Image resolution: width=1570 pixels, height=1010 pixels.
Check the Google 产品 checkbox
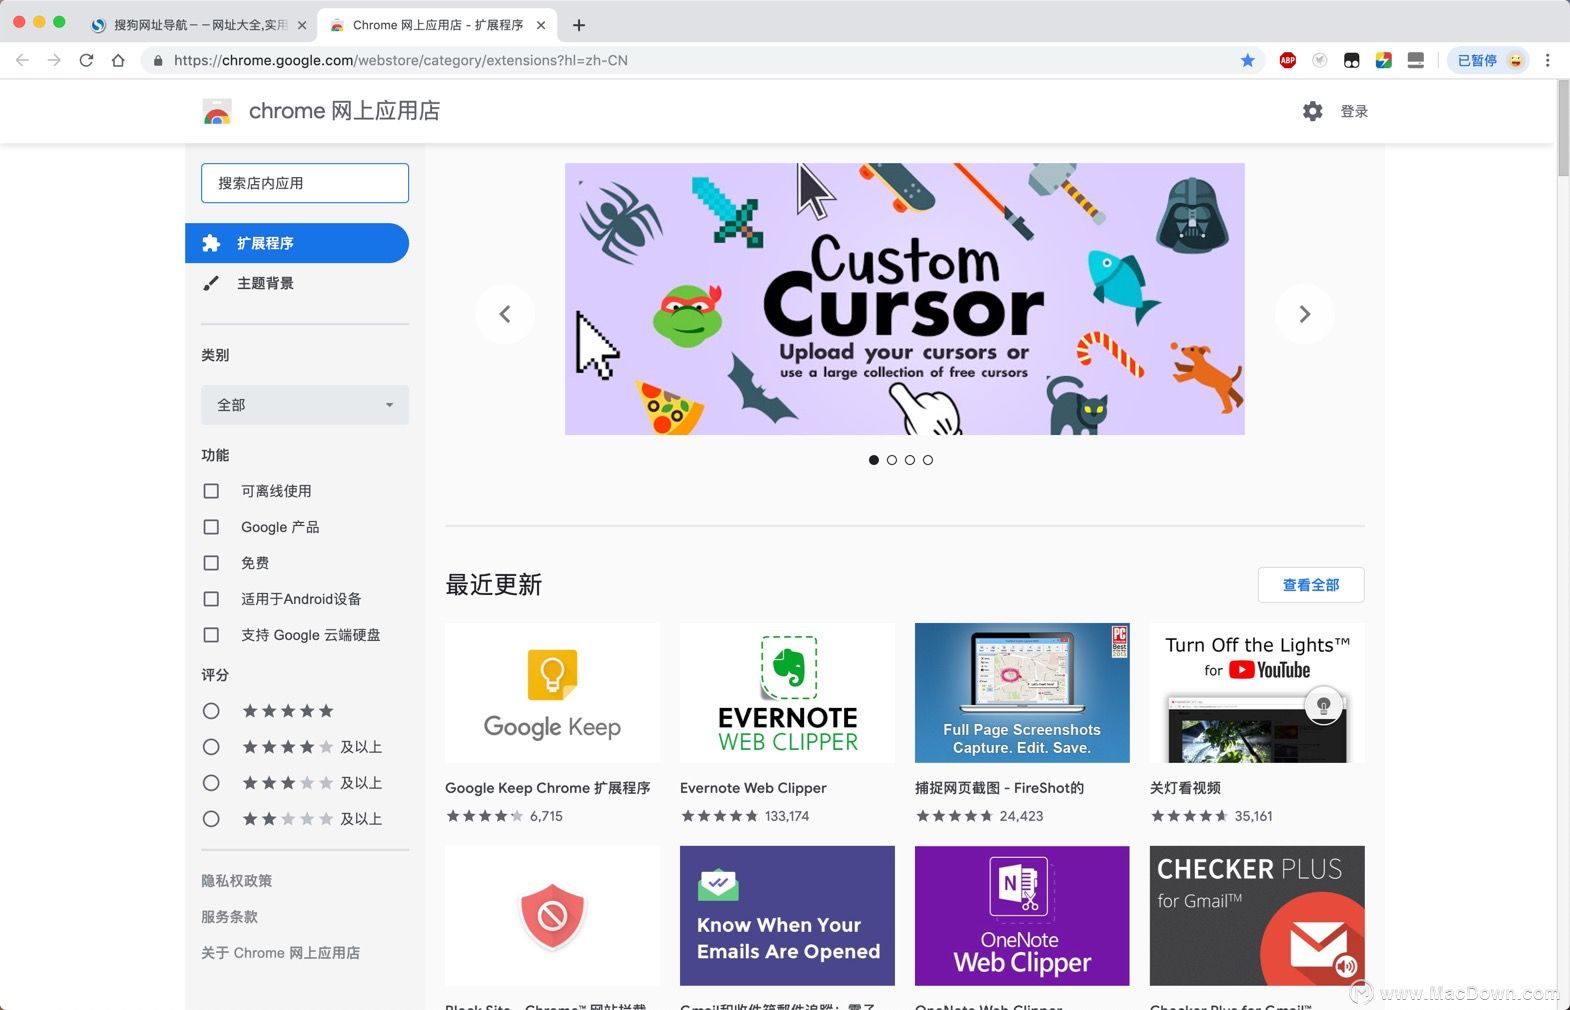pos(211,527)
